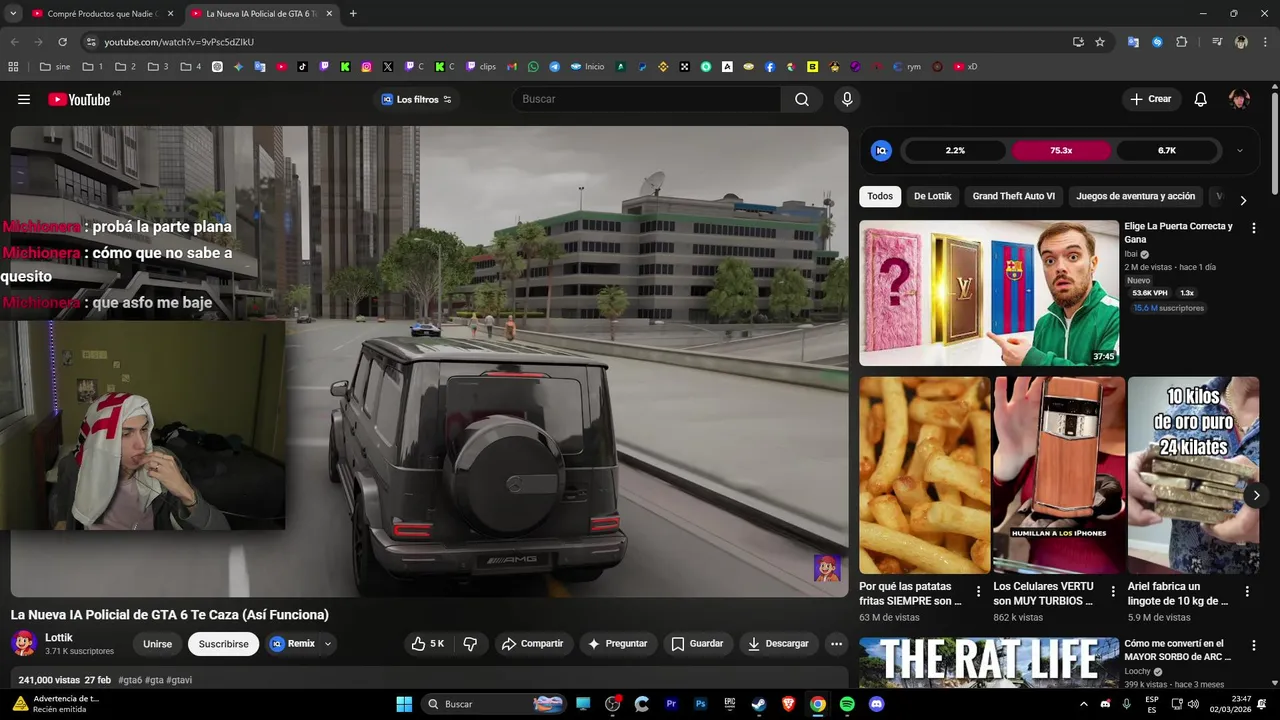Screen dimensions: 1280x720
Task: Select the 'Grand Theft Auto VI' chip
Action: 1013,196
